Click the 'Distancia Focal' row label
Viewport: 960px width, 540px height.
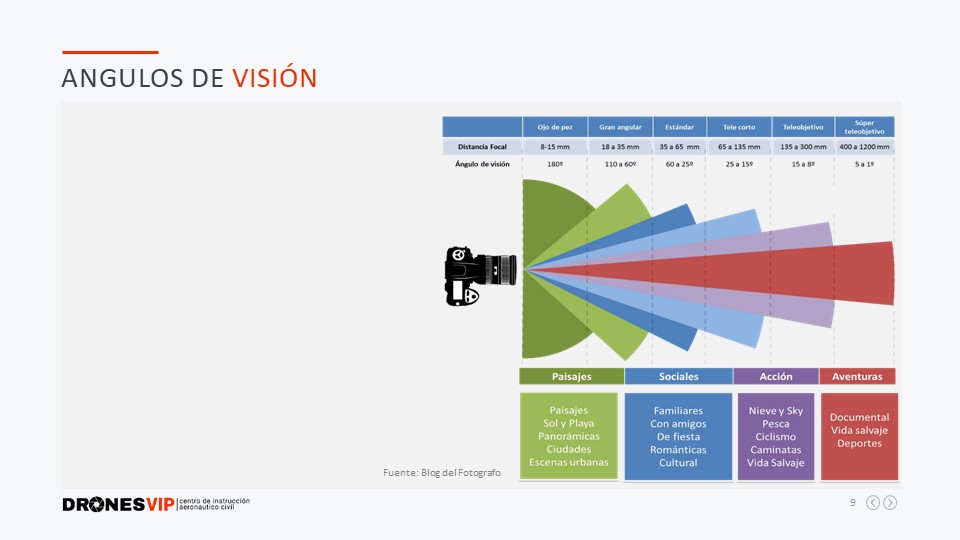[482, 147]
